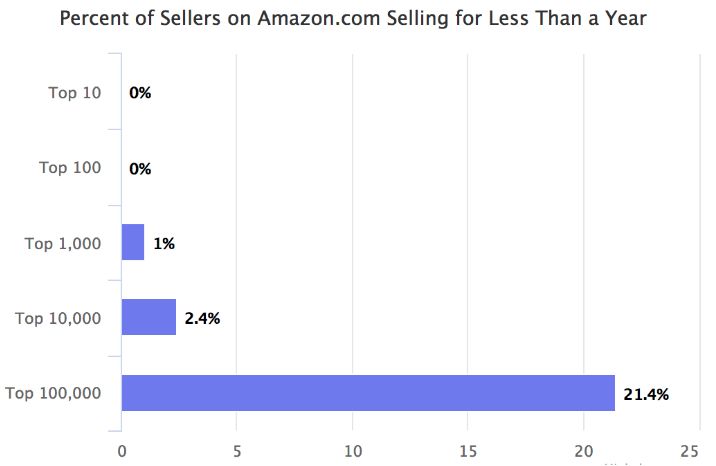
Task: Click the Top 10,000 axis label
Action: point(59,318)
